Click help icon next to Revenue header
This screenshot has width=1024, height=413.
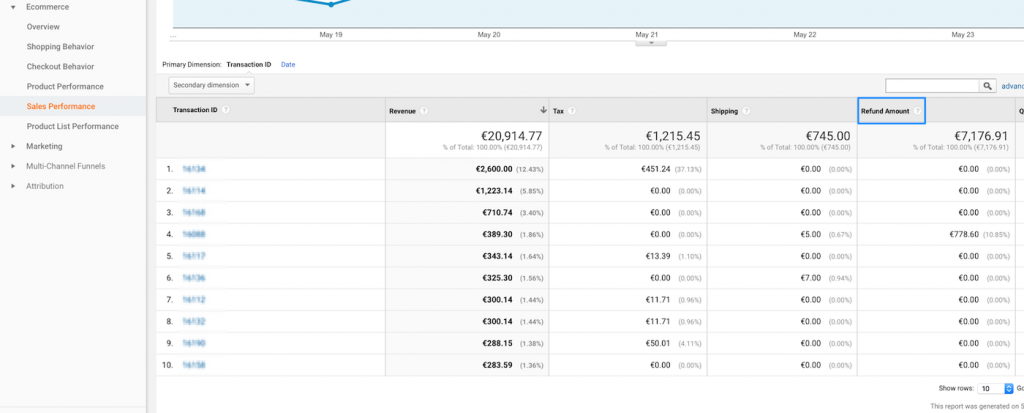pyautogui.click(x=426, y=111)
